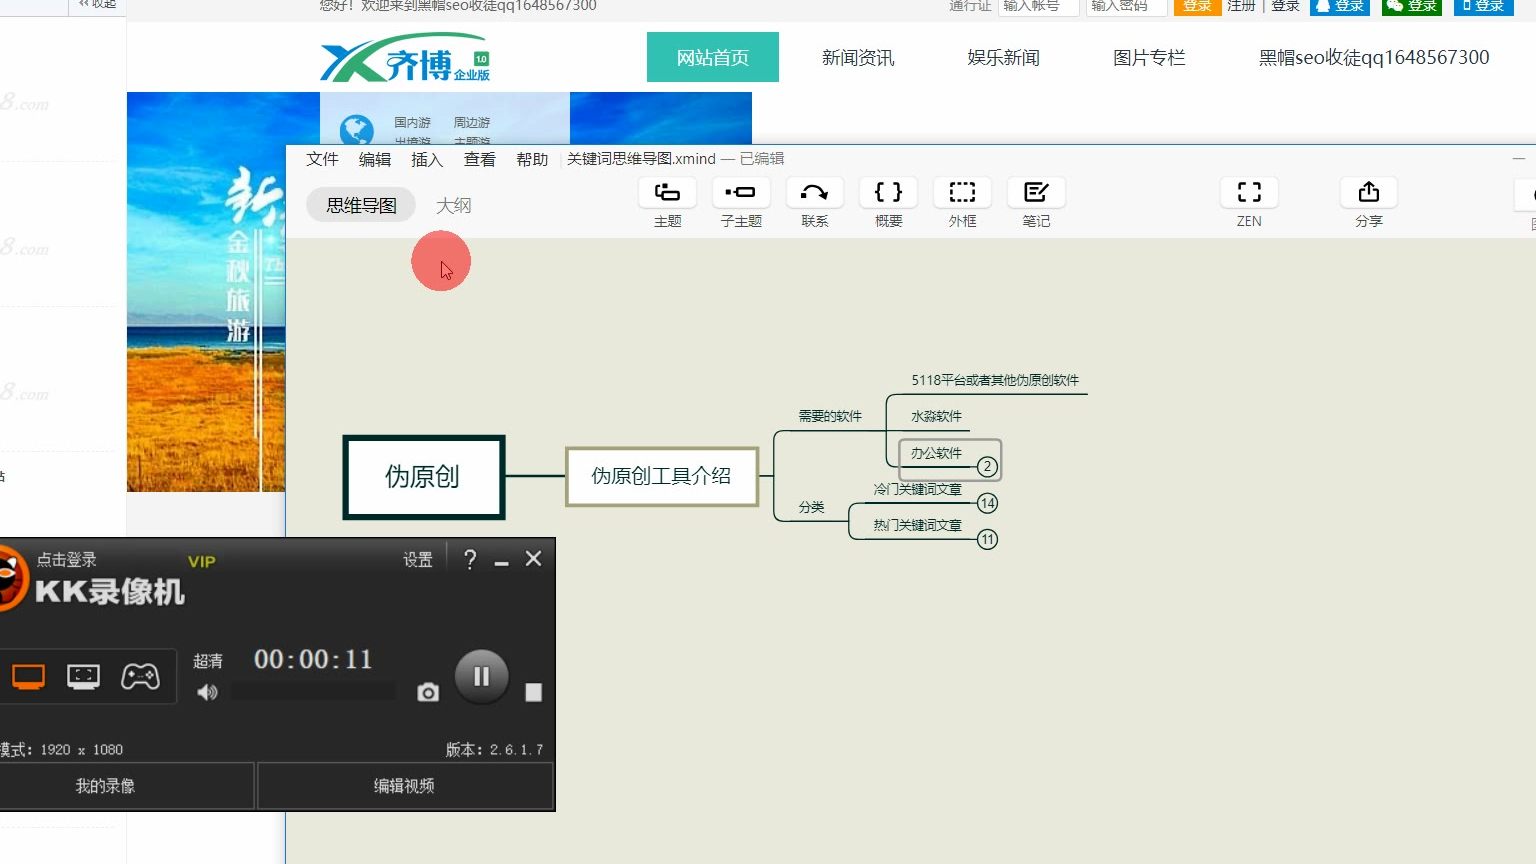Click the WeChat login button

coord(1412,6)
